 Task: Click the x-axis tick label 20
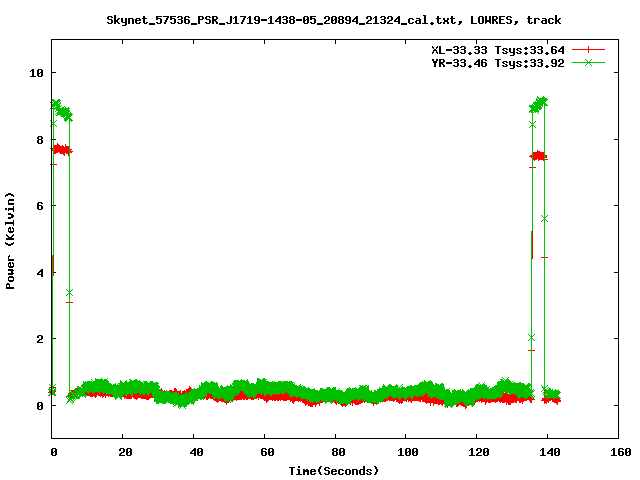(x=125, y=452)
